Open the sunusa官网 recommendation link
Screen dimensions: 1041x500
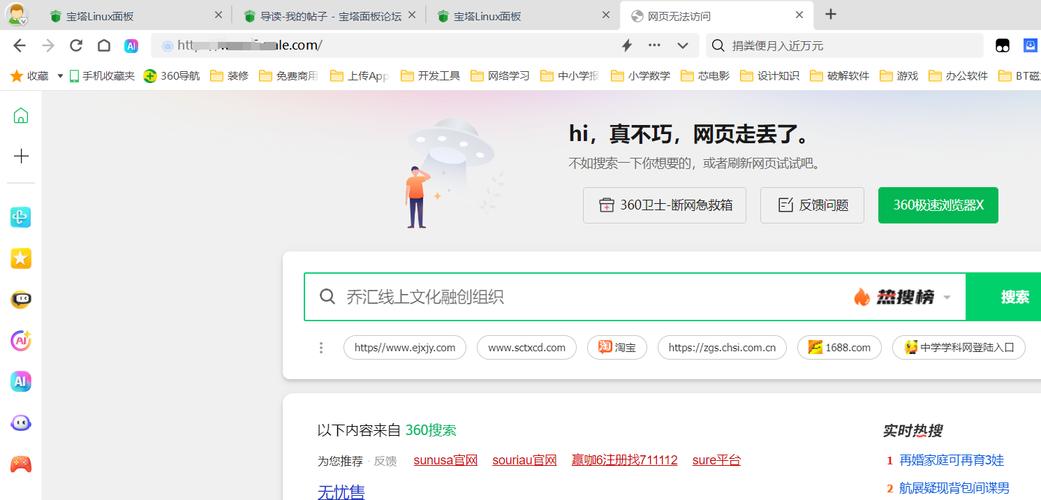click(x=445, y=460)
